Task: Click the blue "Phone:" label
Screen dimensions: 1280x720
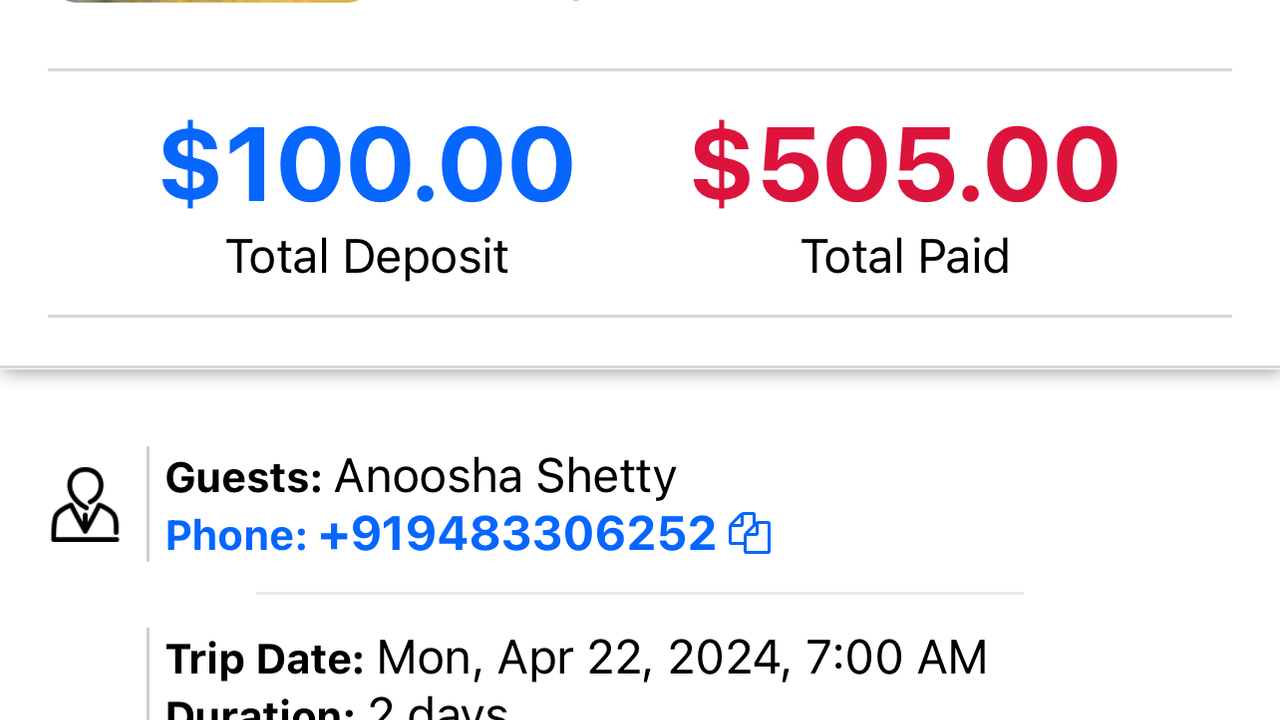Action: tap(236, 536)
